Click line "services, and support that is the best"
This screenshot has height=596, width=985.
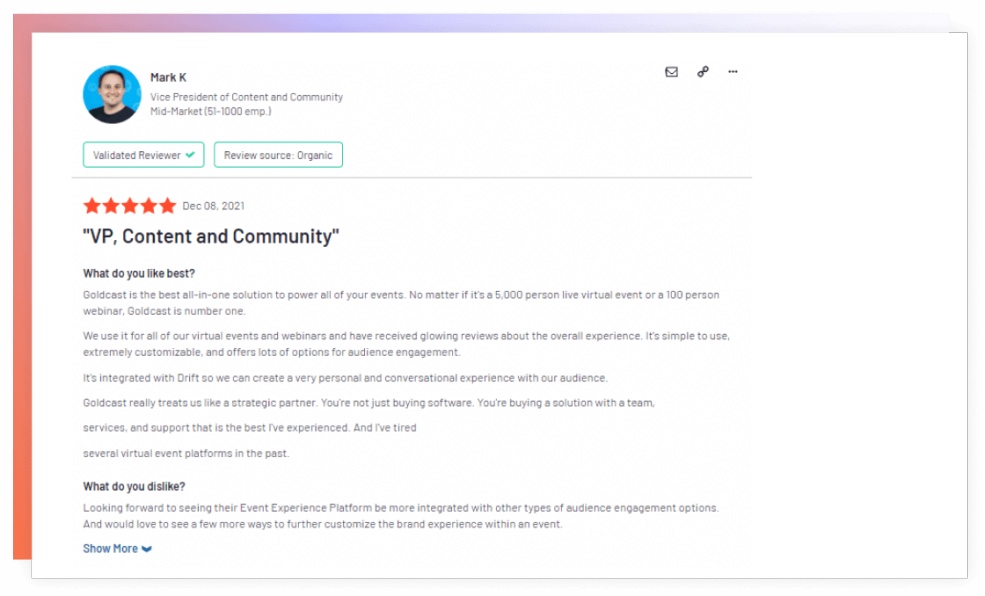(x=249, y=427)
